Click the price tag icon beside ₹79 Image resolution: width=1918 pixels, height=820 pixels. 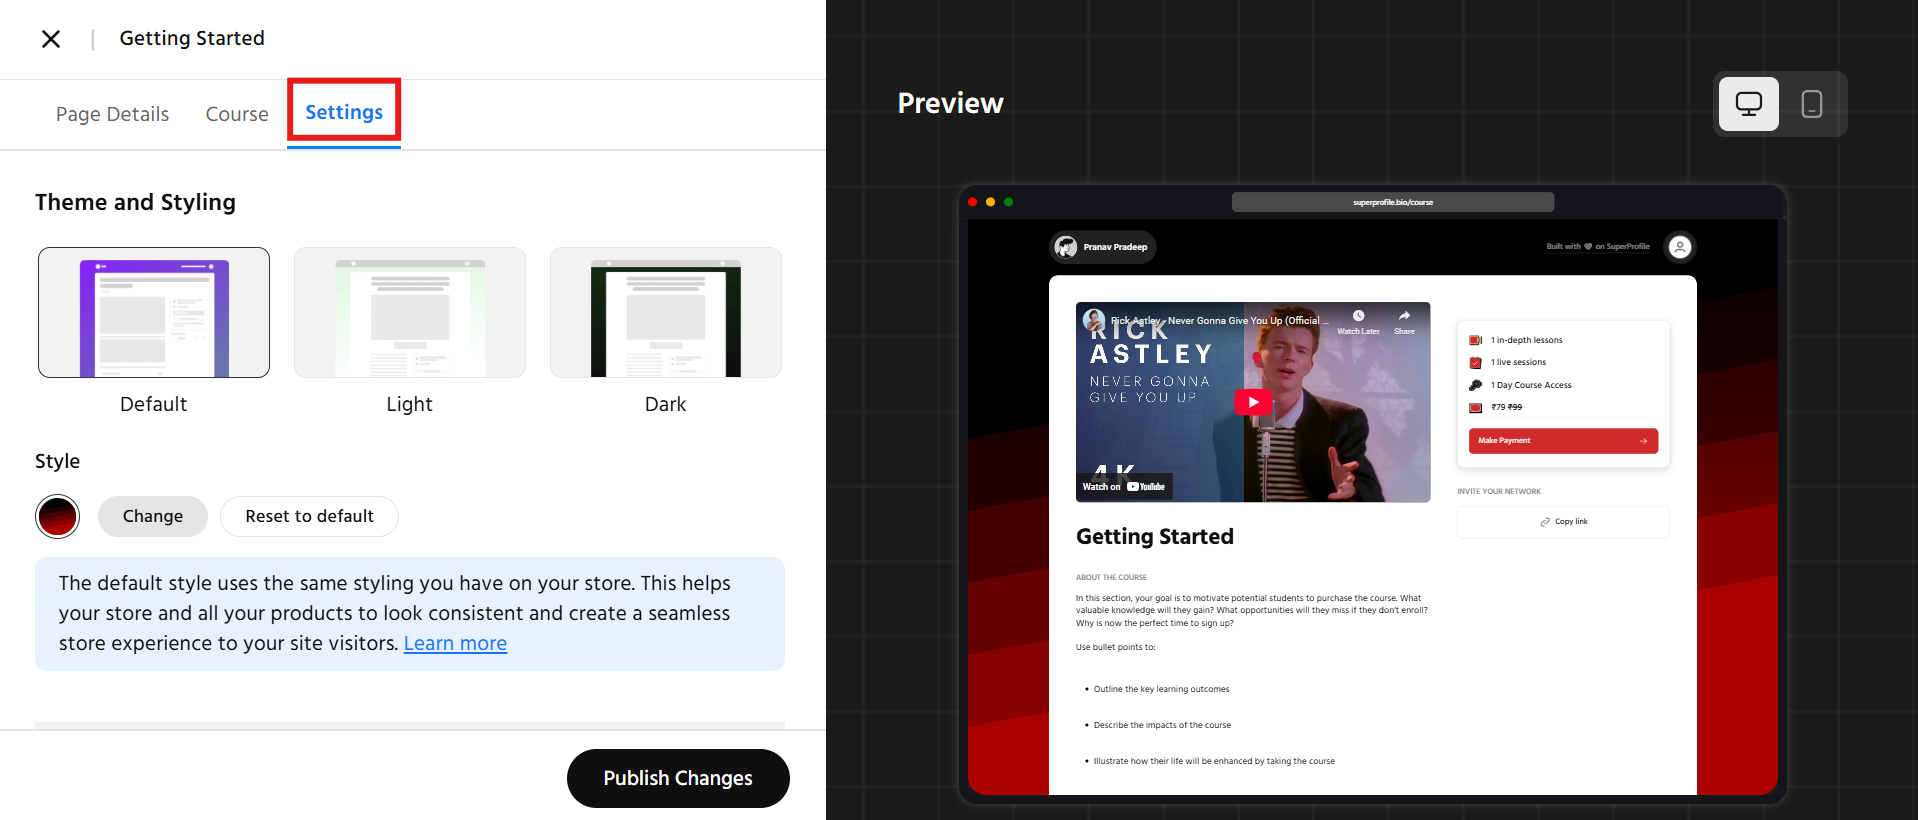(1475, 408)
